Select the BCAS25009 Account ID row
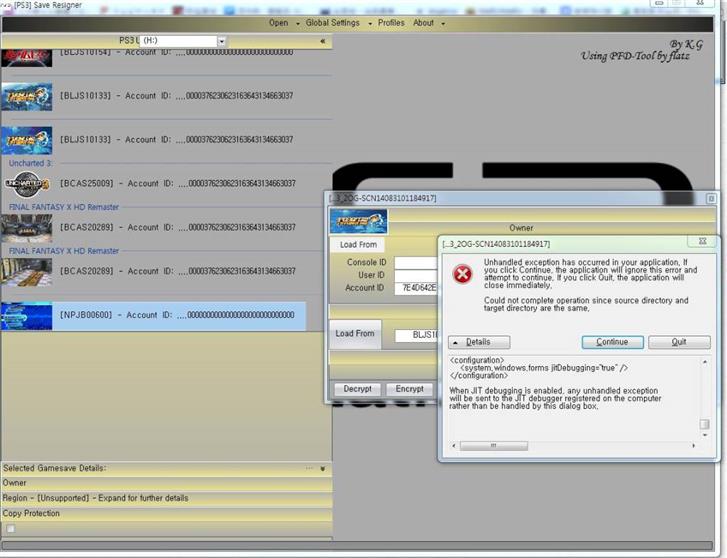This screenshot has height=558, width=727. point(178,184)
